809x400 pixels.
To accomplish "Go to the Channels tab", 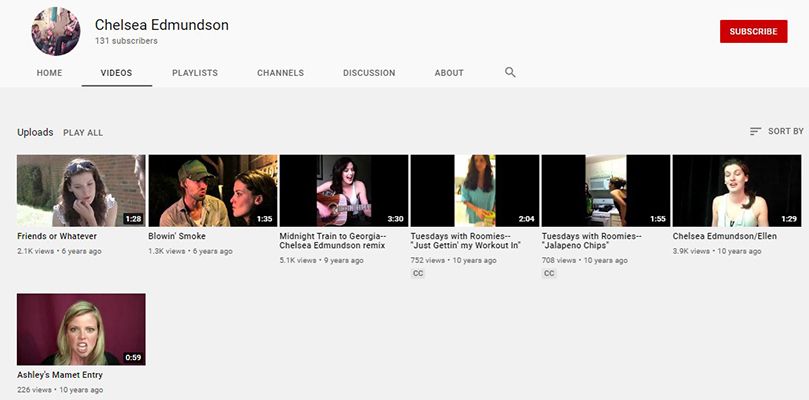I will (x=280, y=73).
